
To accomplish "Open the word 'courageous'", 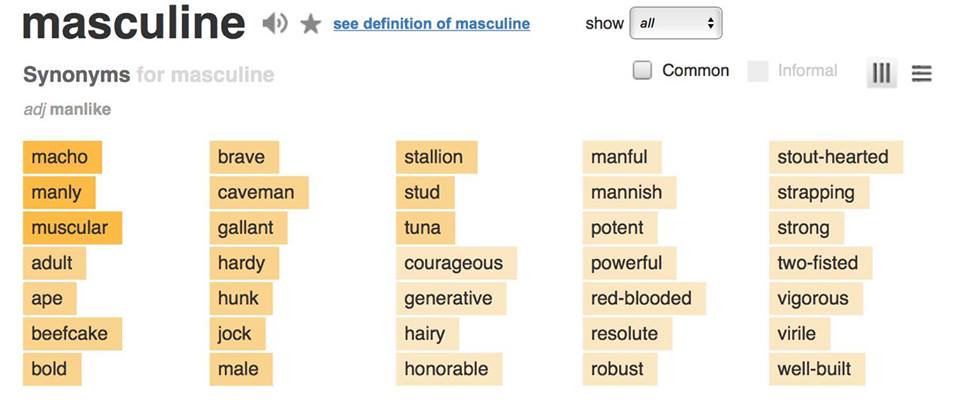I will coord(453,264).
